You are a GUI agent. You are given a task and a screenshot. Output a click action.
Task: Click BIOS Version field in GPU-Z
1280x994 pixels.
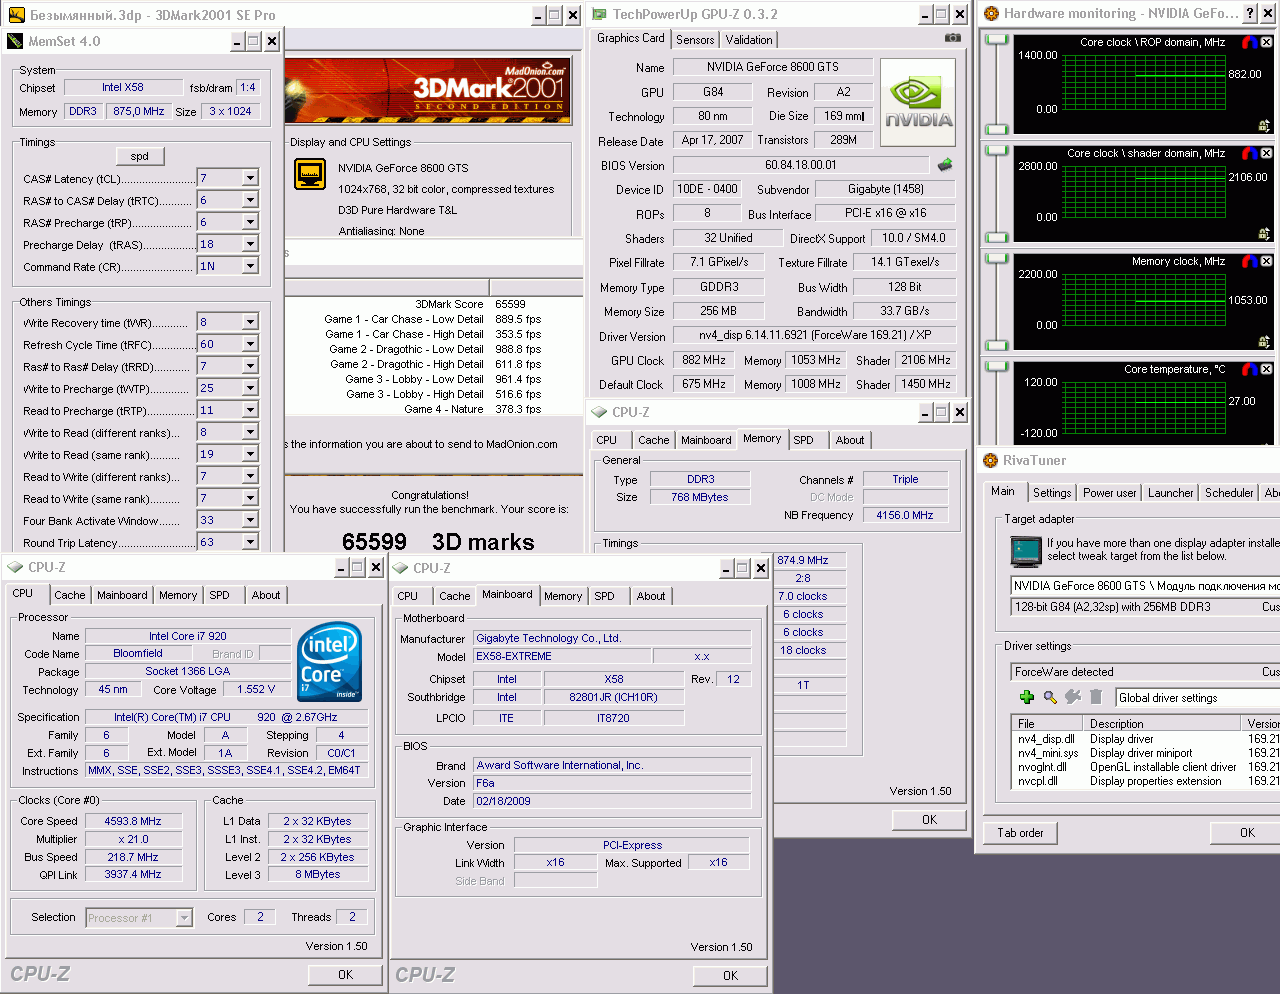pyautogui.click(x=800, y=165)
